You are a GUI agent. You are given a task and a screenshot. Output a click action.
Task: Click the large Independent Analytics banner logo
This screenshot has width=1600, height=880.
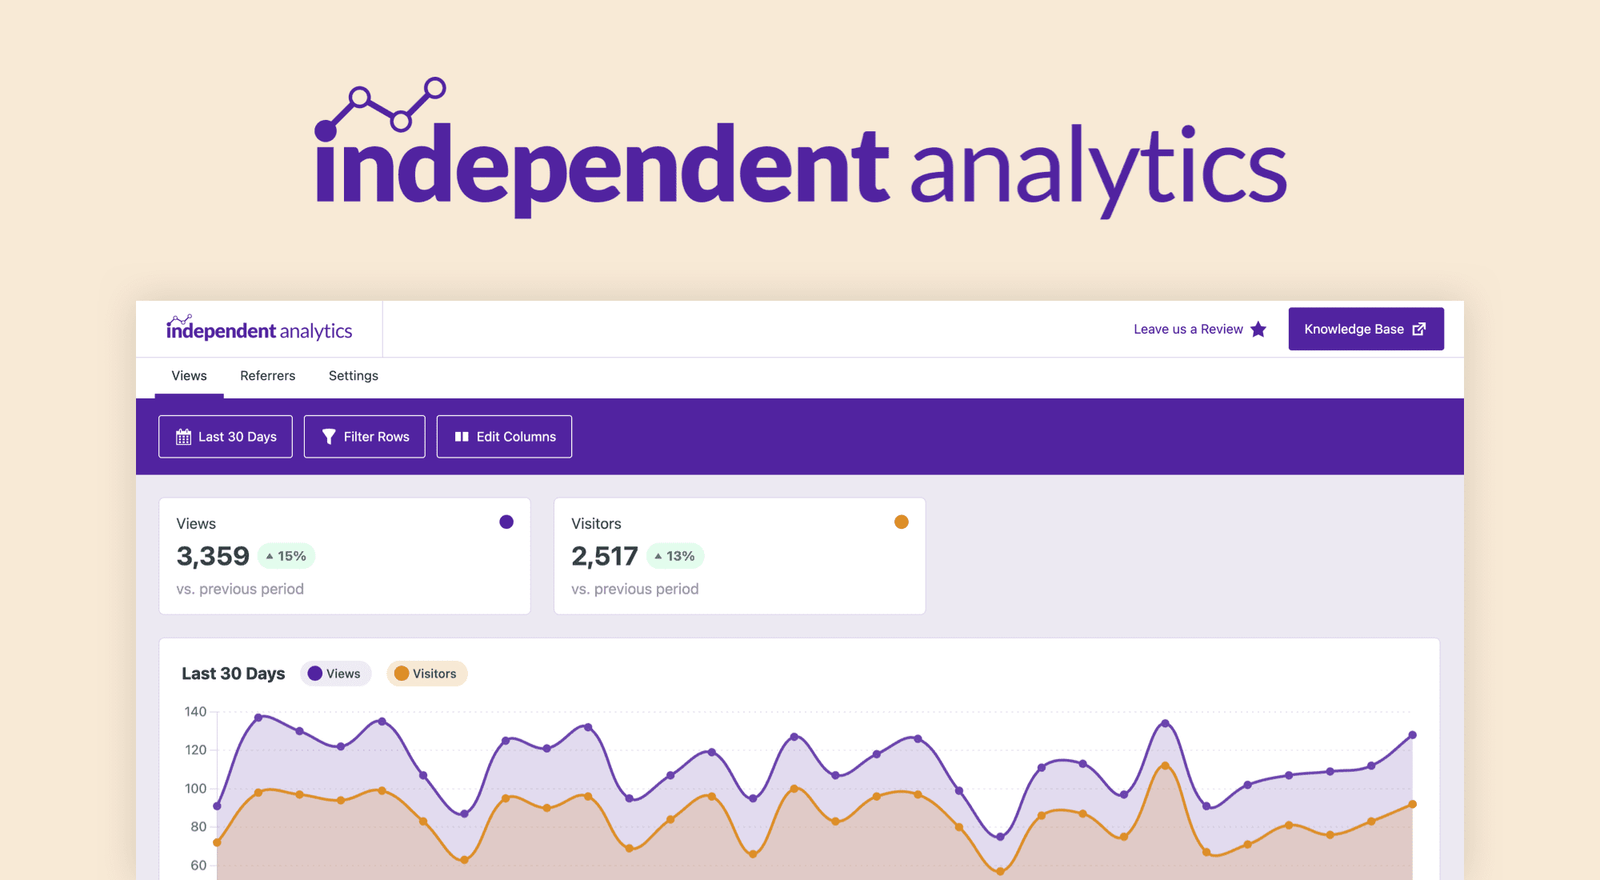point(800,150)
